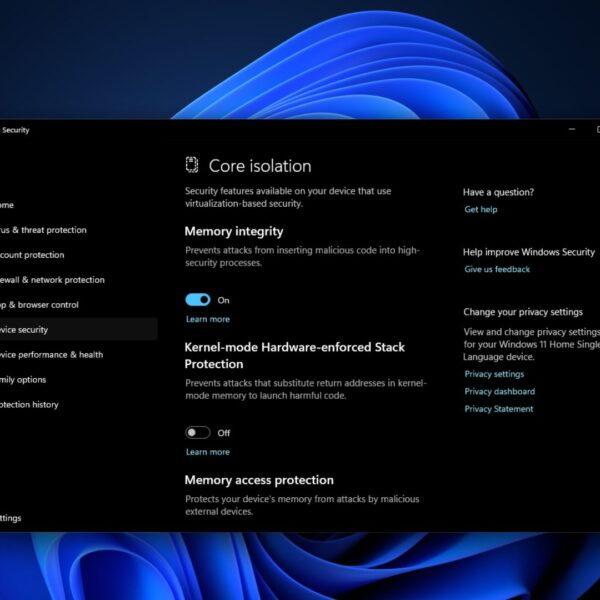The image size is (600, 600).
Task: Click the 'Off' label beside Stack Protection
Action: click(x=224, y=433)
